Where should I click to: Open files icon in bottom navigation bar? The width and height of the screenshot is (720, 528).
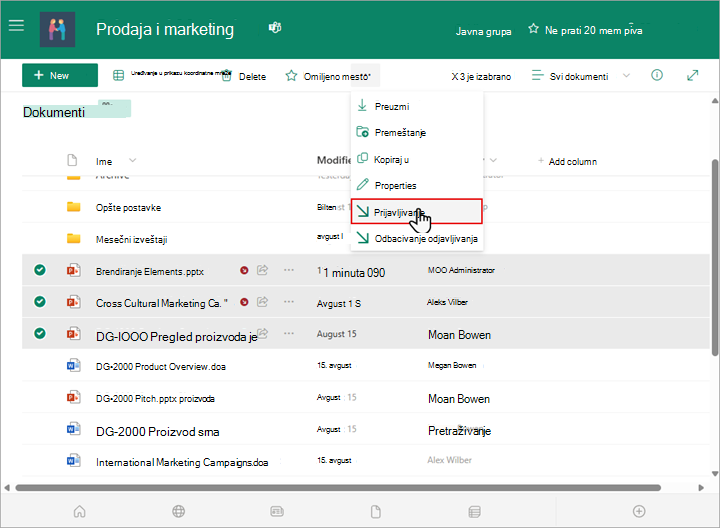[376, 511]
